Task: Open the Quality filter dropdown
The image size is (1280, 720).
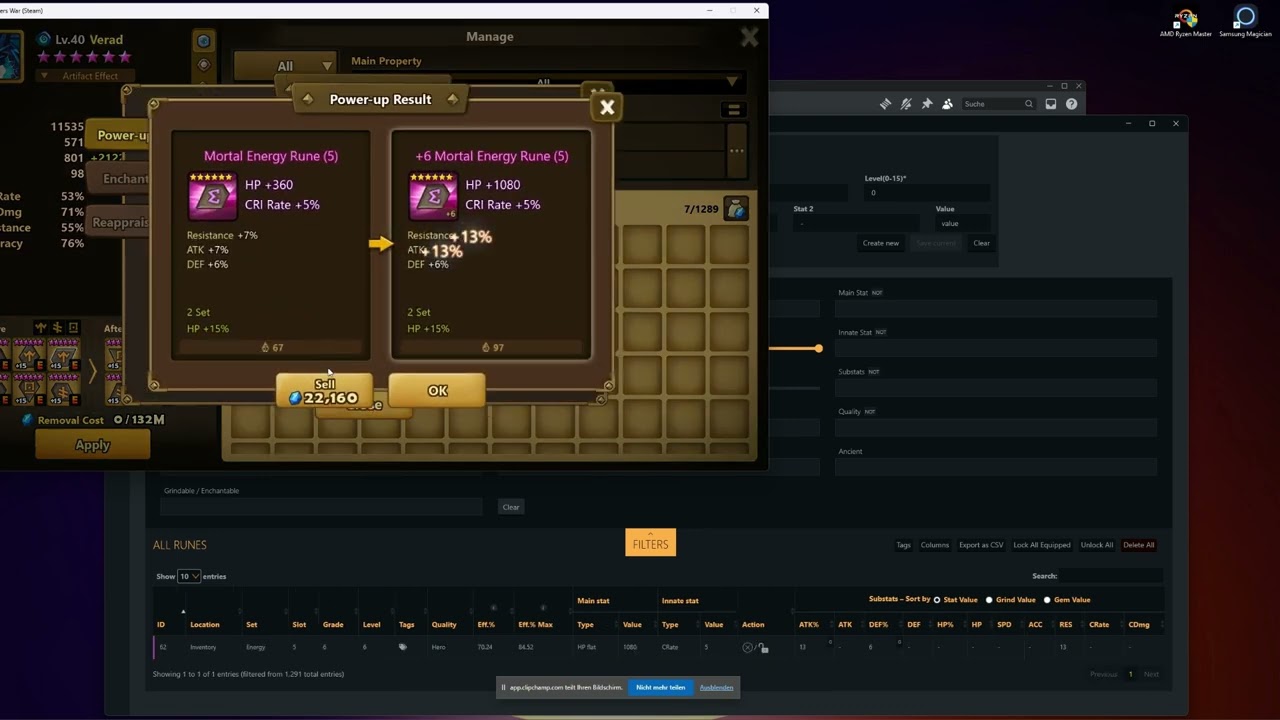Action: pos(996,428)
